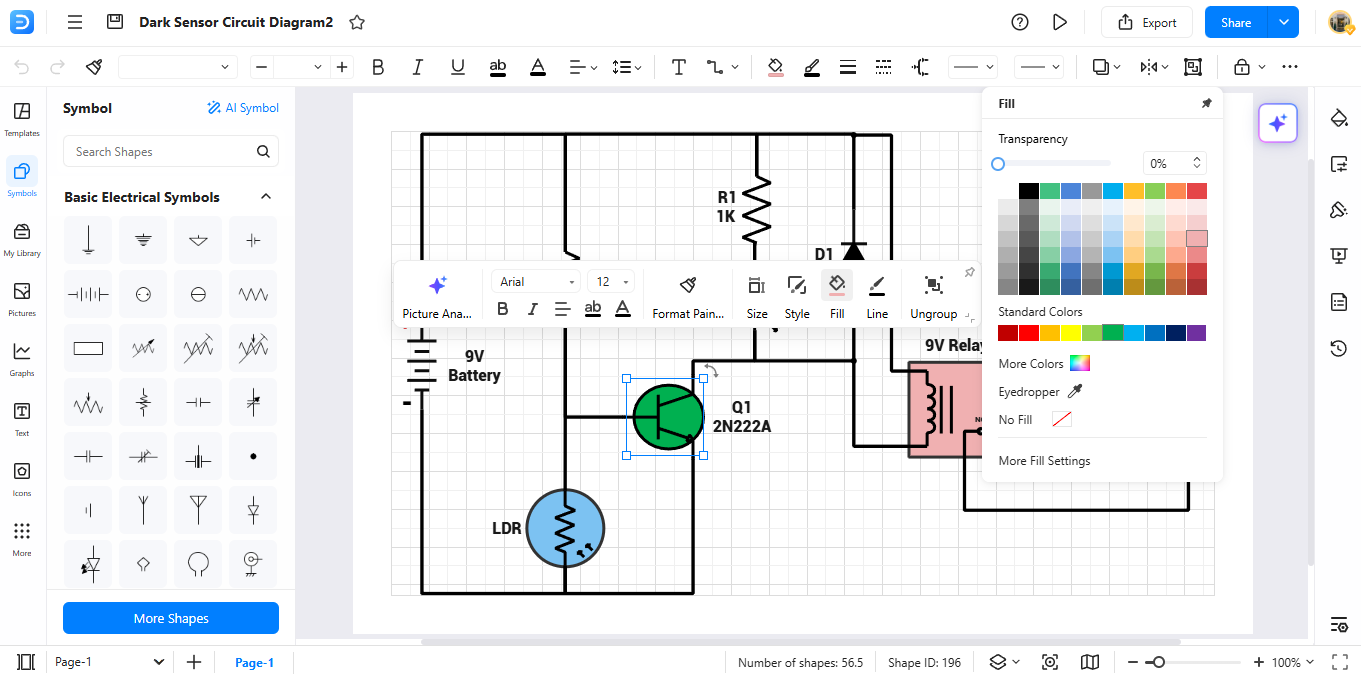Select the standard purple color swatch
The height and width of the screenshot is (674, 1361).
pos(1196,333)
